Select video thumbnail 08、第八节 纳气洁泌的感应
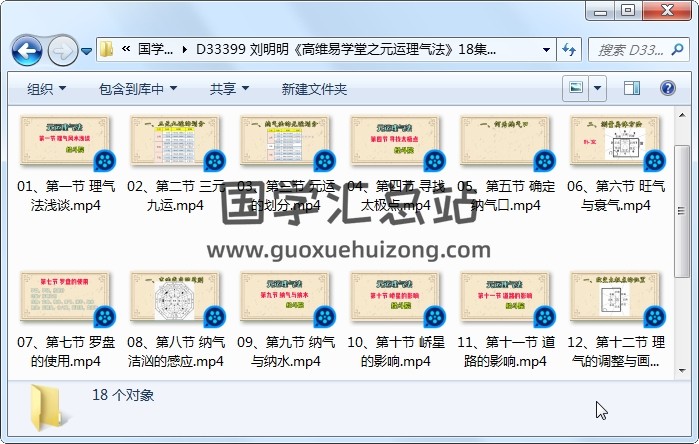The image size is (699, 444). pos(175,297)
